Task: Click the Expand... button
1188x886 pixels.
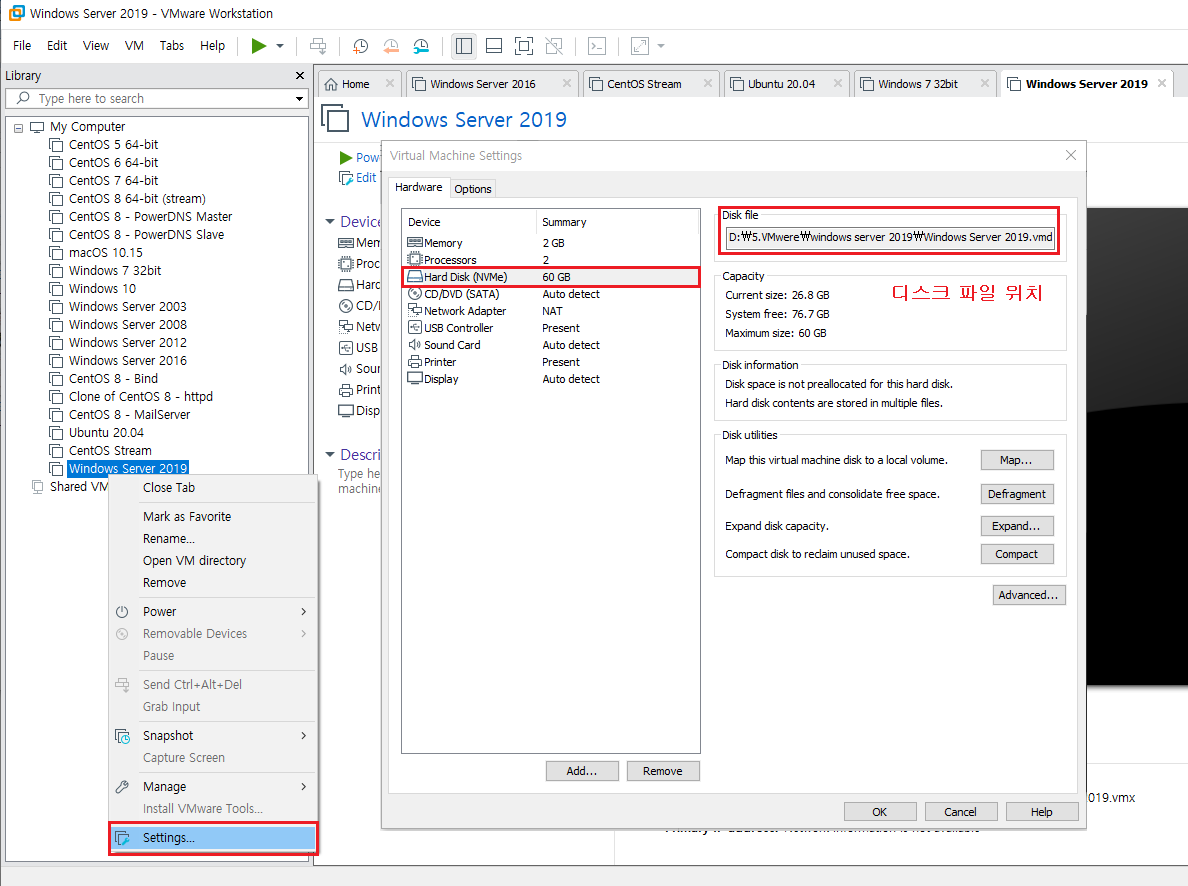Action: point(1017,526)
